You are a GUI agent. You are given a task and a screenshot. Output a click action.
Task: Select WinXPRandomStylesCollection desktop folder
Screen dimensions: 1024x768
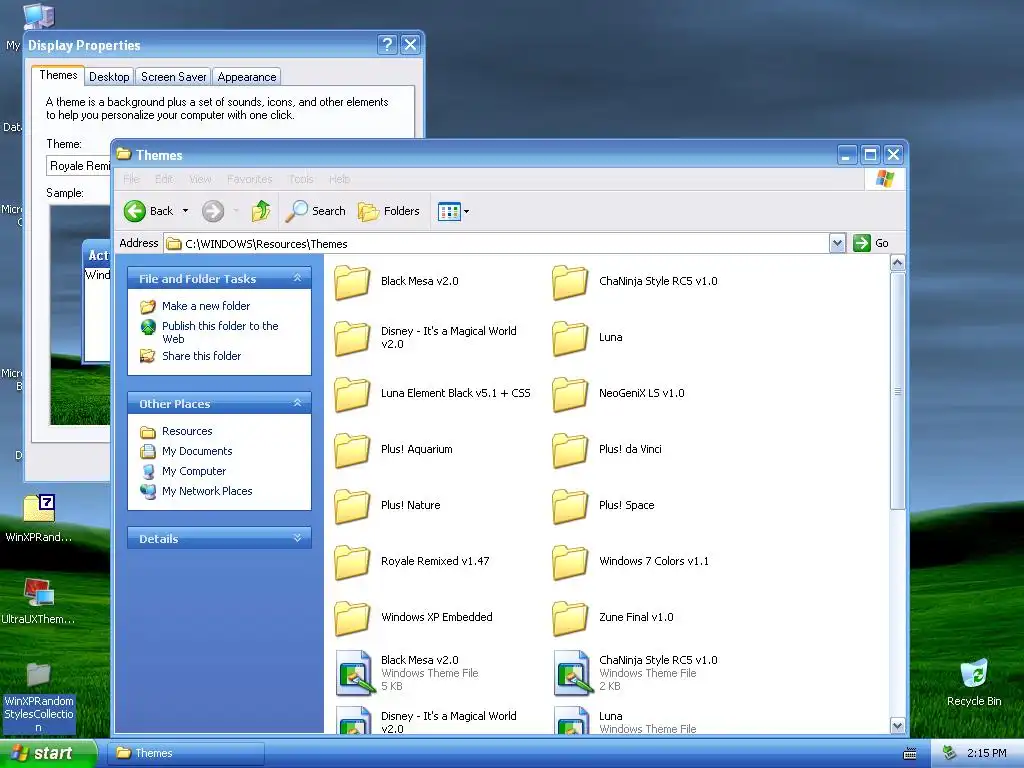pyautogui.click(x=39, y=699)
